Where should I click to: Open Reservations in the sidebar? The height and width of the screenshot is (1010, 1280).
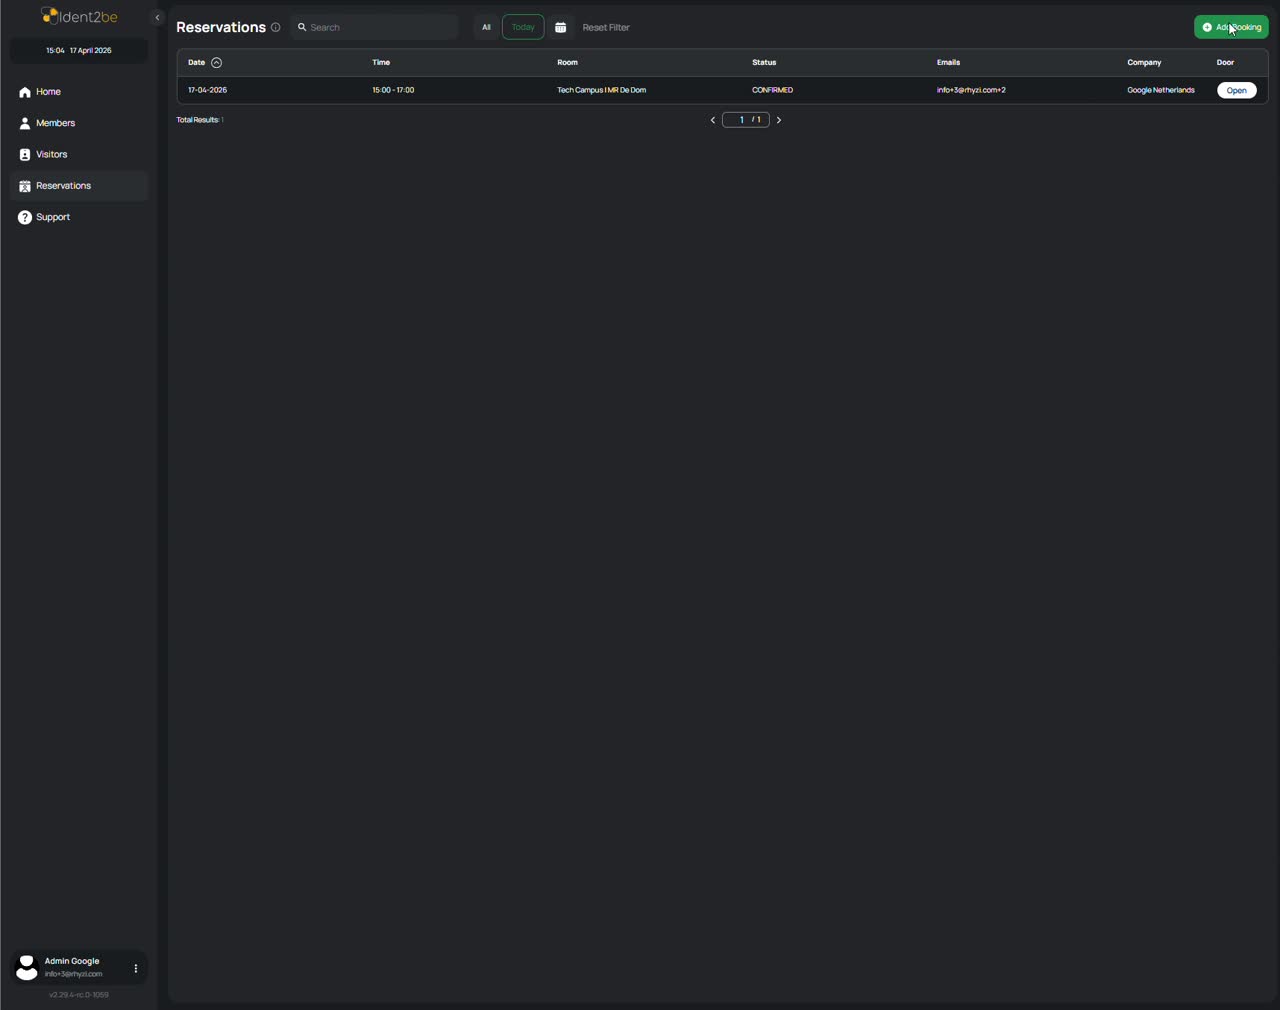64,186
